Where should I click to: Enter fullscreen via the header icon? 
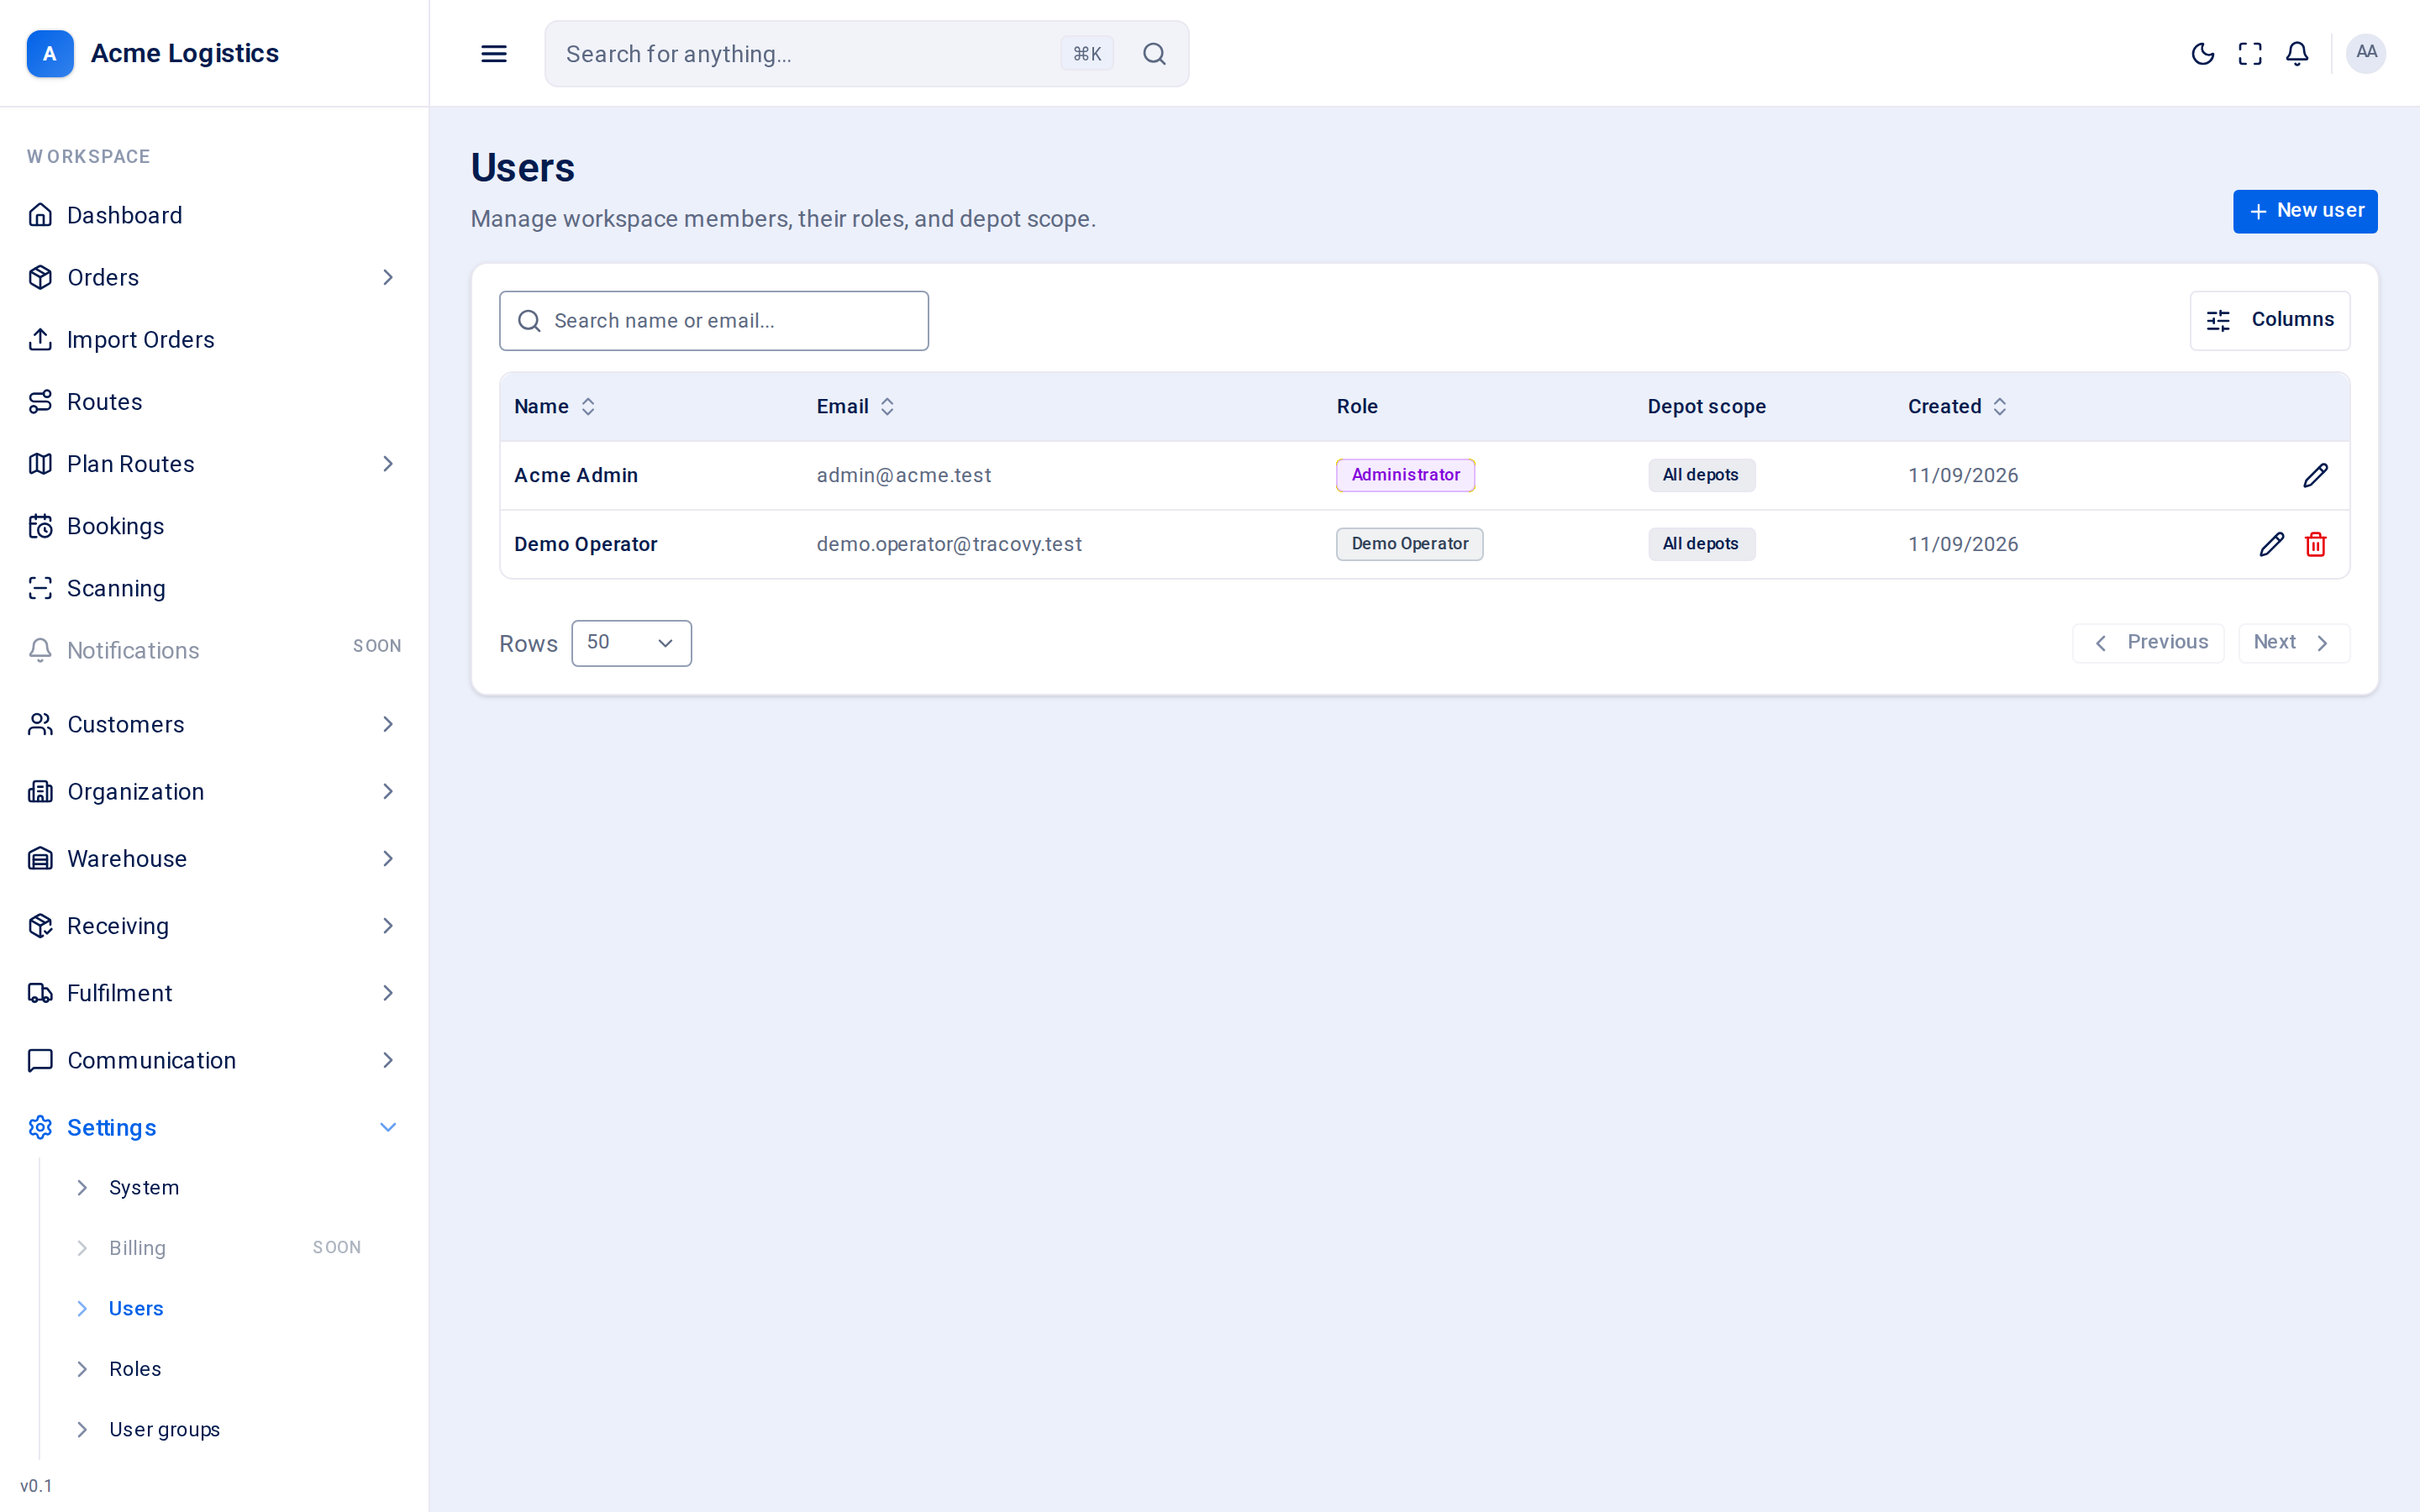click(x=2250, y=54)
